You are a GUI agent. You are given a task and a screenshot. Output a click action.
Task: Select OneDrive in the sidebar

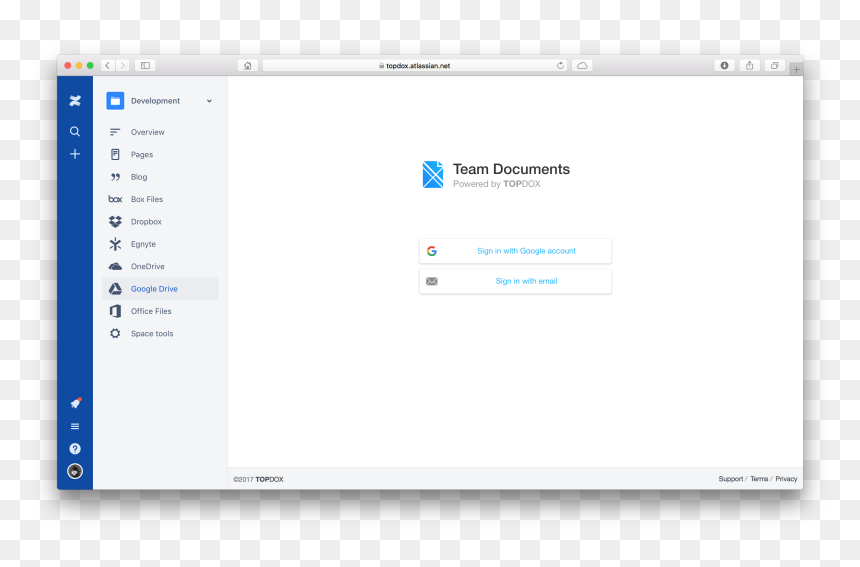[160, 267]
